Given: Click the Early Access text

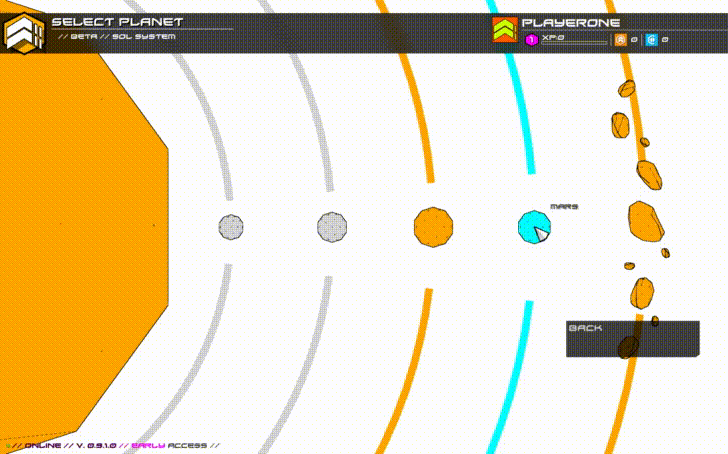Looking at the screenshot, I should pos(174,445).
